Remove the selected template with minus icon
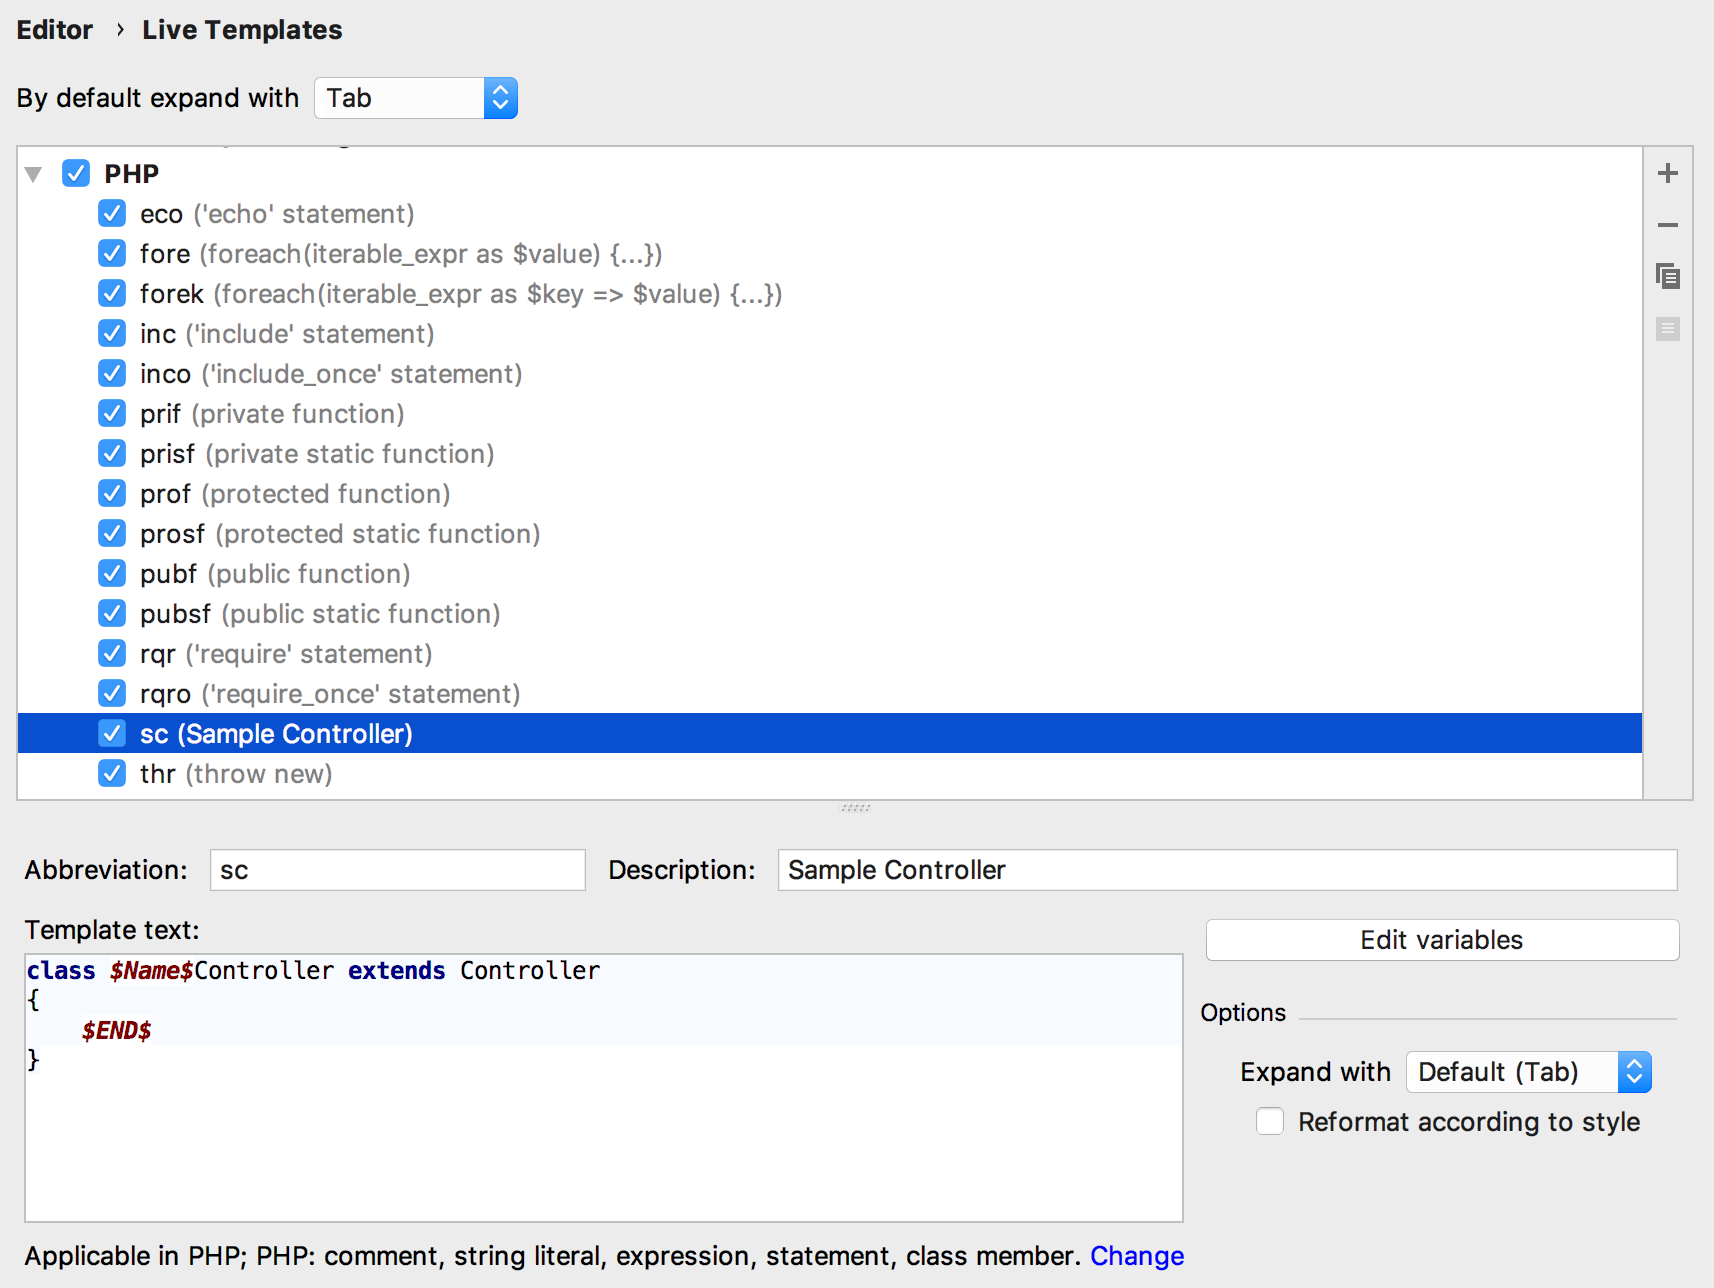The width and height of the screenshot is (1714, 1288). click(x=1667, y=225)
